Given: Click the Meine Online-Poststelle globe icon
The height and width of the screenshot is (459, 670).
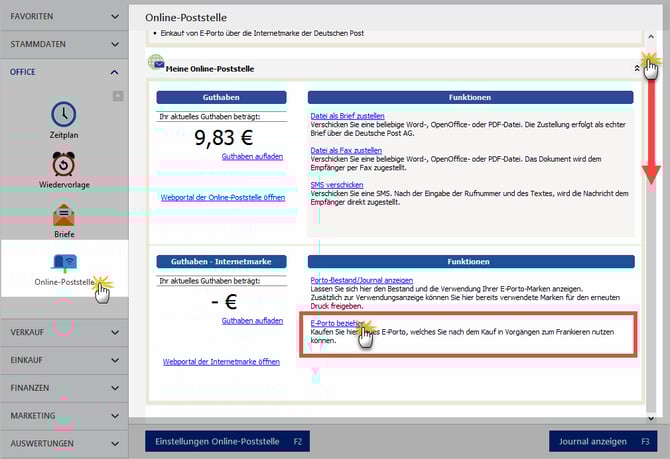Looking at the screenshot, I should click(156, 63).
